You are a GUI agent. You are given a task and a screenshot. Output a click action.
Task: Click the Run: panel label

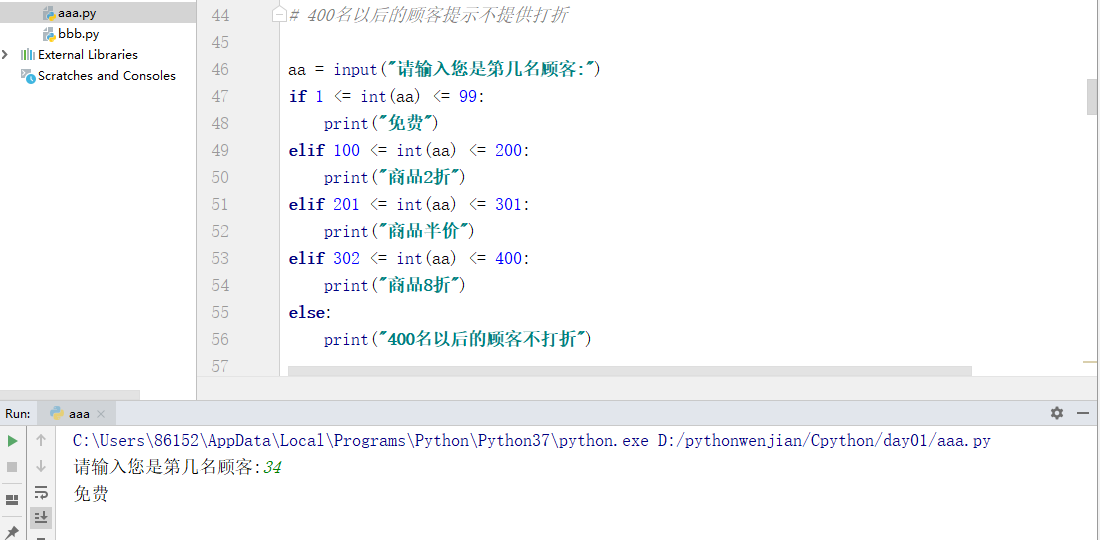[x=18, y=414]
